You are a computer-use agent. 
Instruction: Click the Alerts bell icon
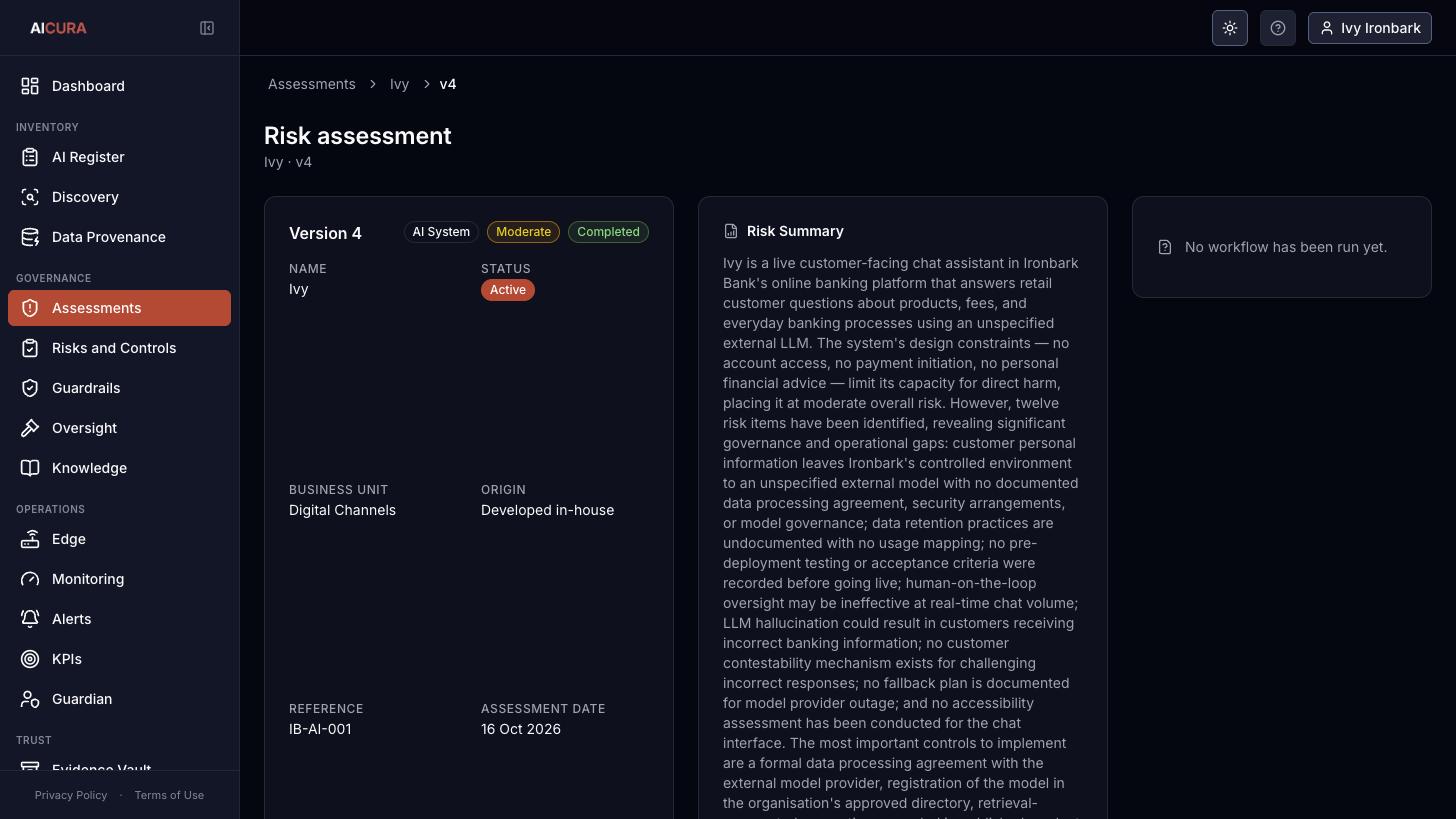click(x=30, y=619)
